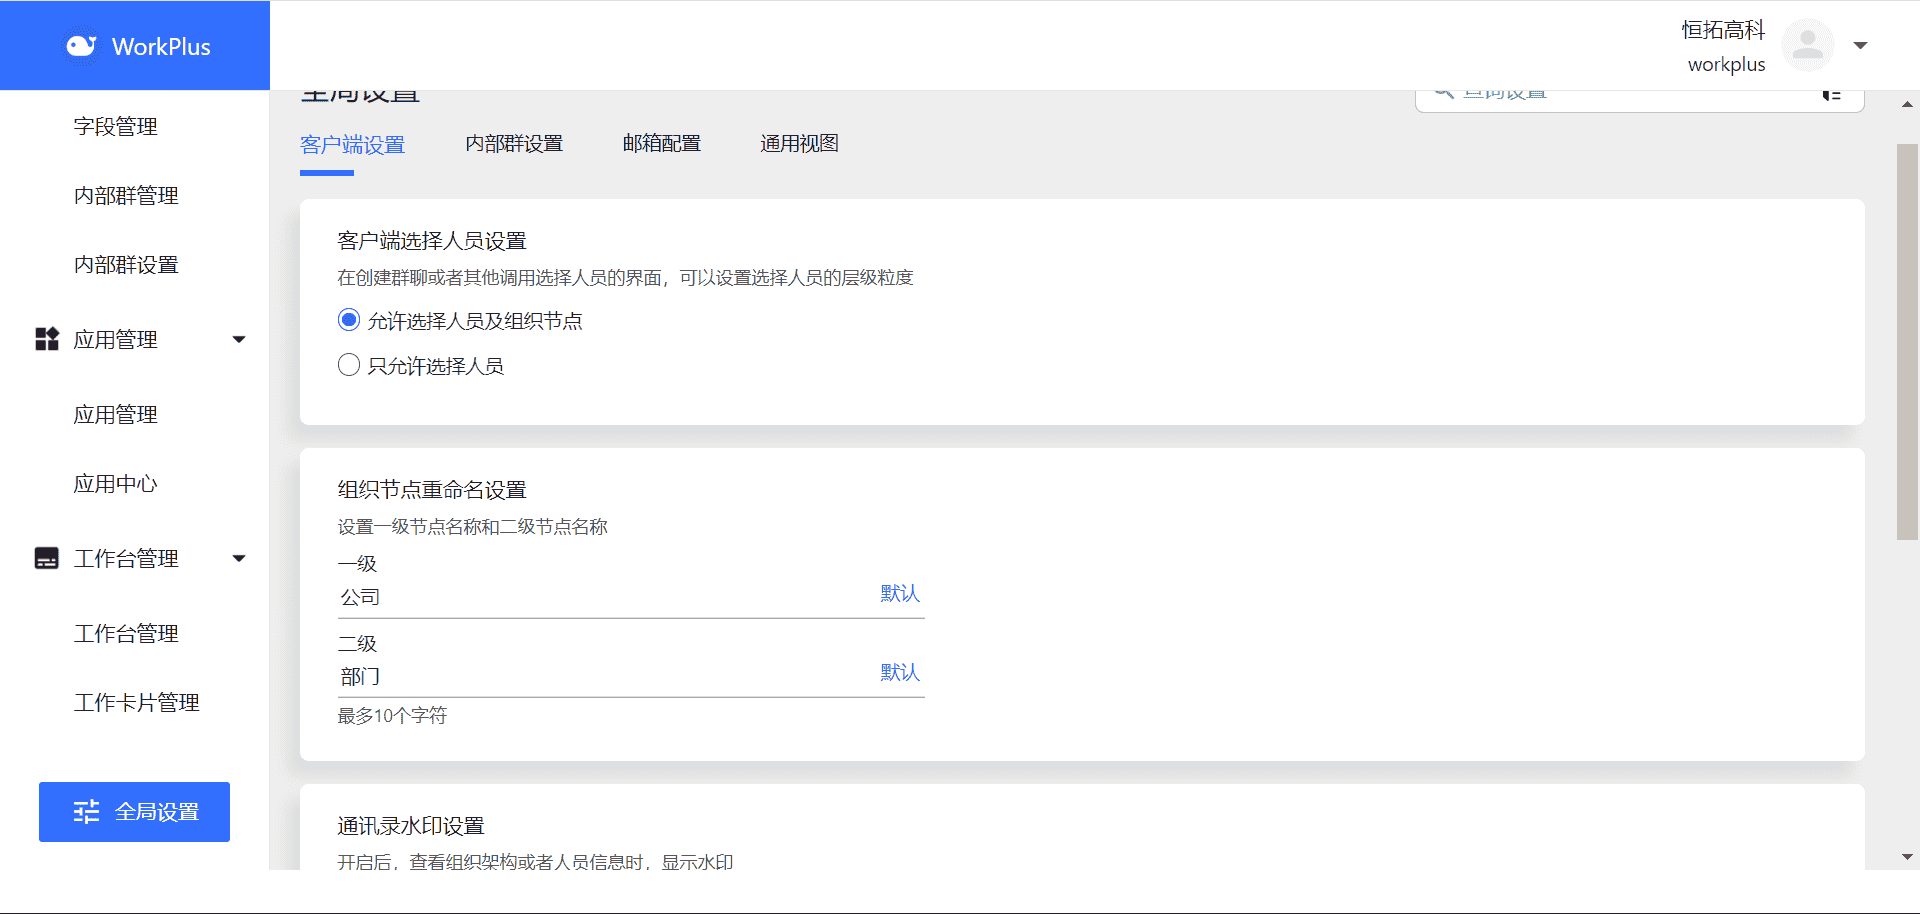The image size is (1920, 914).
Task: Click the 应用管理 section grid icon
Action: 47,339
